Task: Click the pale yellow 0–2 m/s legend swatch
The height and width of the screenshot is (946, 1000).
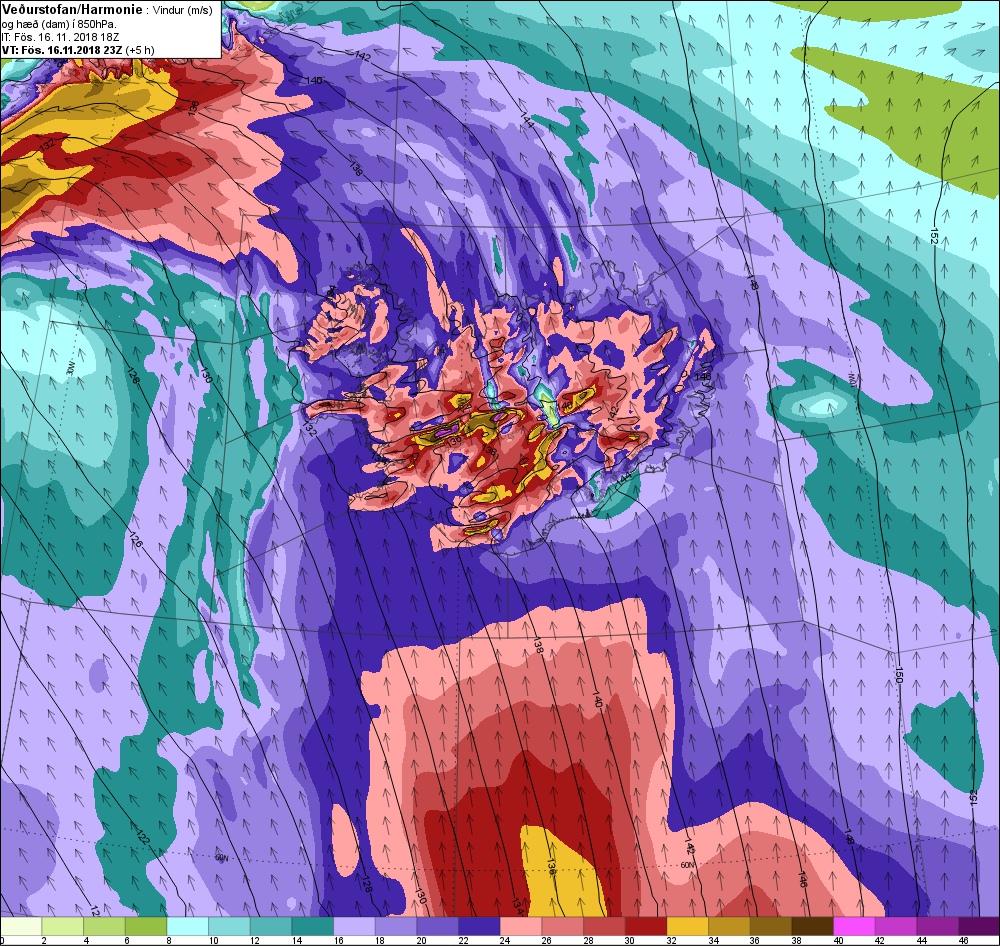Action: tap(22, 926)
